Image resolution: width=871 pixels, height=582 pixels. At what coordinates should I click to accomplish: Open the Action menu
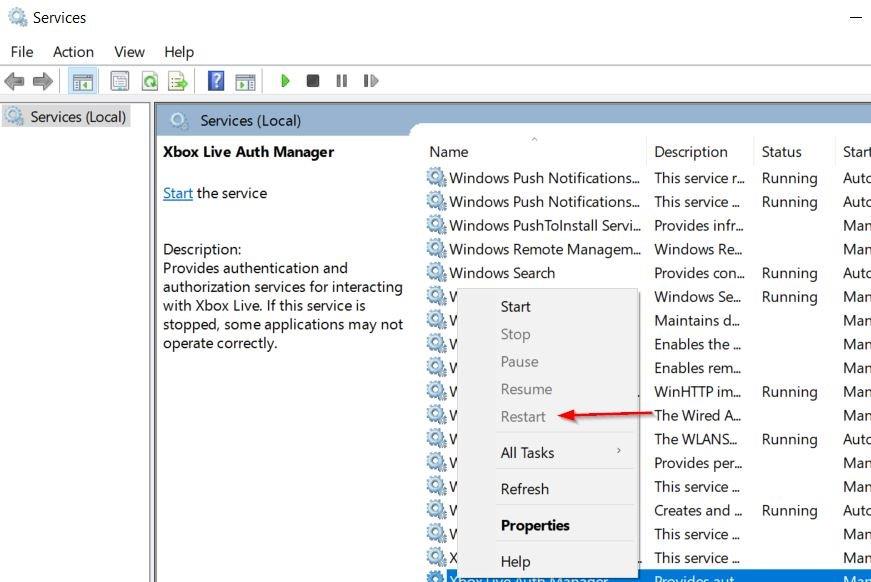click(73, 52)
